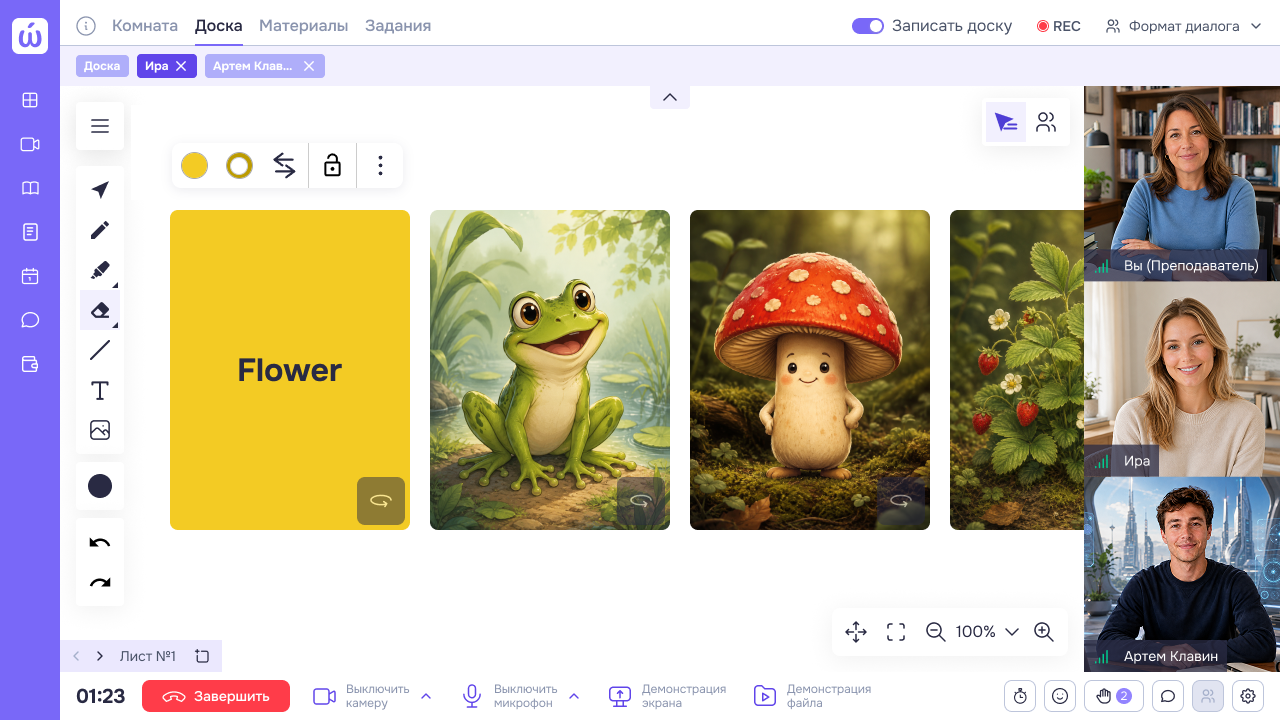1280x720 pixels.
Task: Open the timer icon in bottom bar
Action: pyautogui.click(x=1020, y=696)
